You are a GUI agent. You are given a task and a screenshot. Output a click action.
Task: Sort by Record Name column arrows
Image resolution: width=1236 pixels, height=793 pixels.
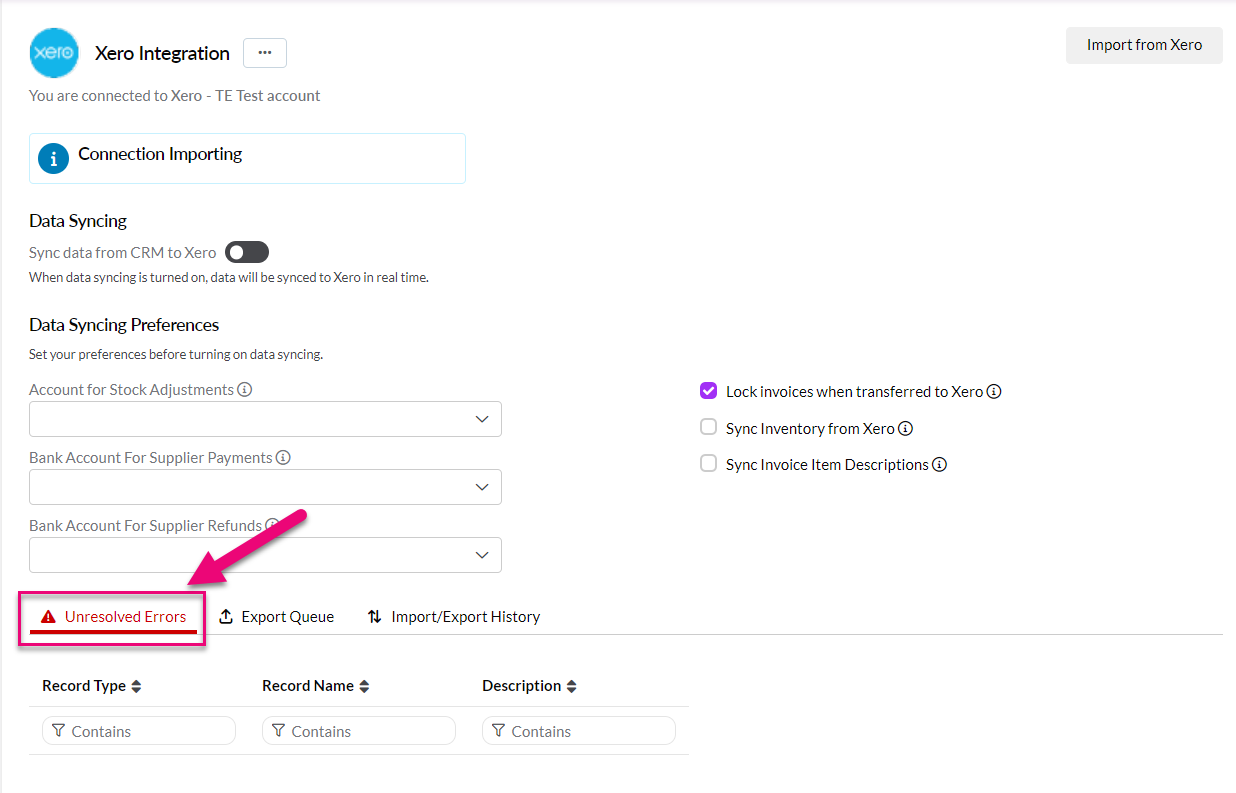[365, 686]
